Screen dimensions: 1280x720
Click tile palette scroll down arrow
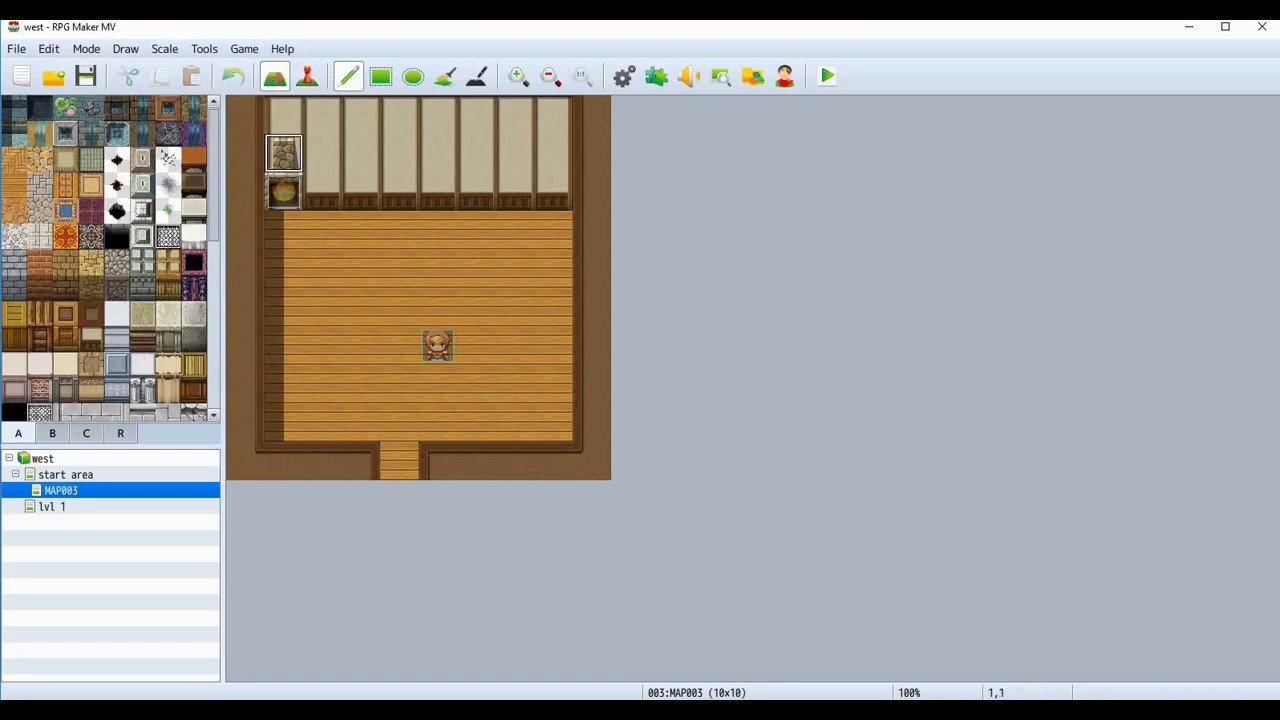pos(214,414)
